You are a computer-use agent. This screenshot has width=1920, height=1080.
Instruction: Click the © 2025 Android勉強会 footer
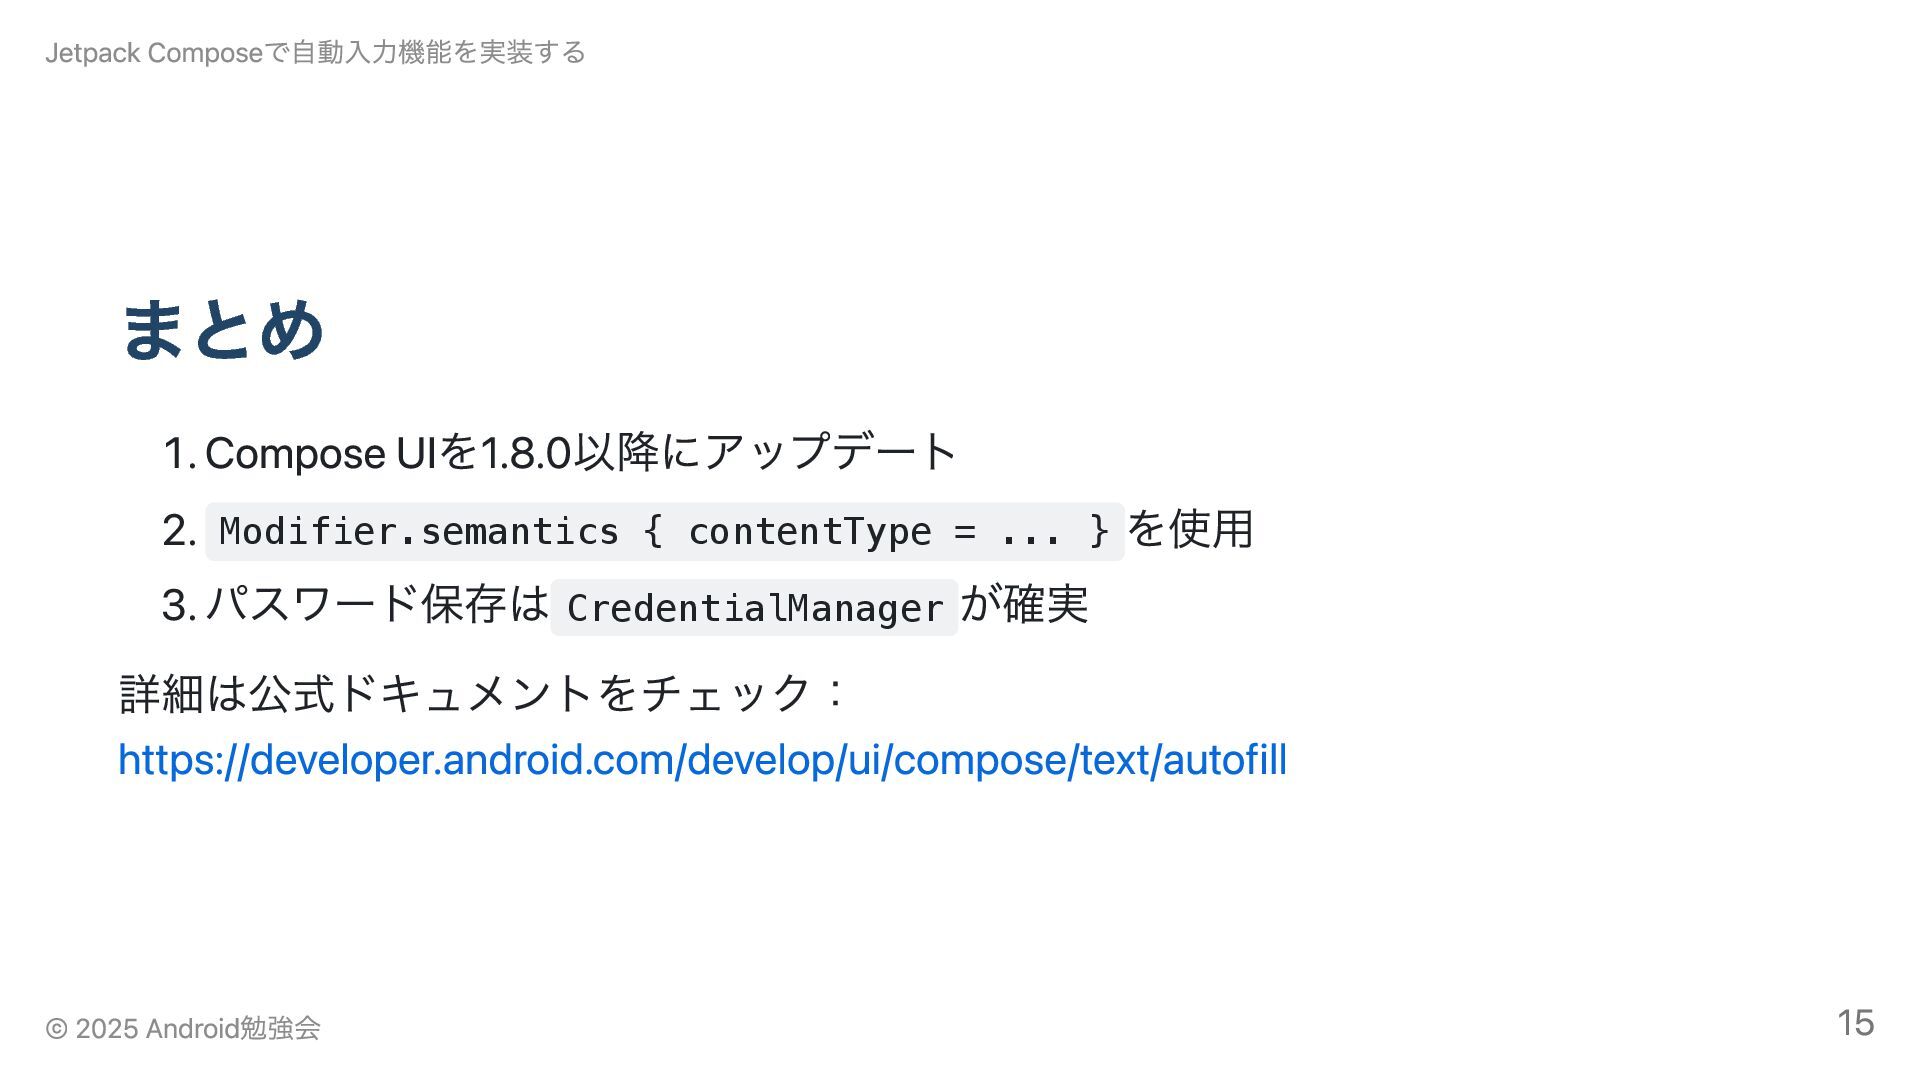coord(183,1028)
